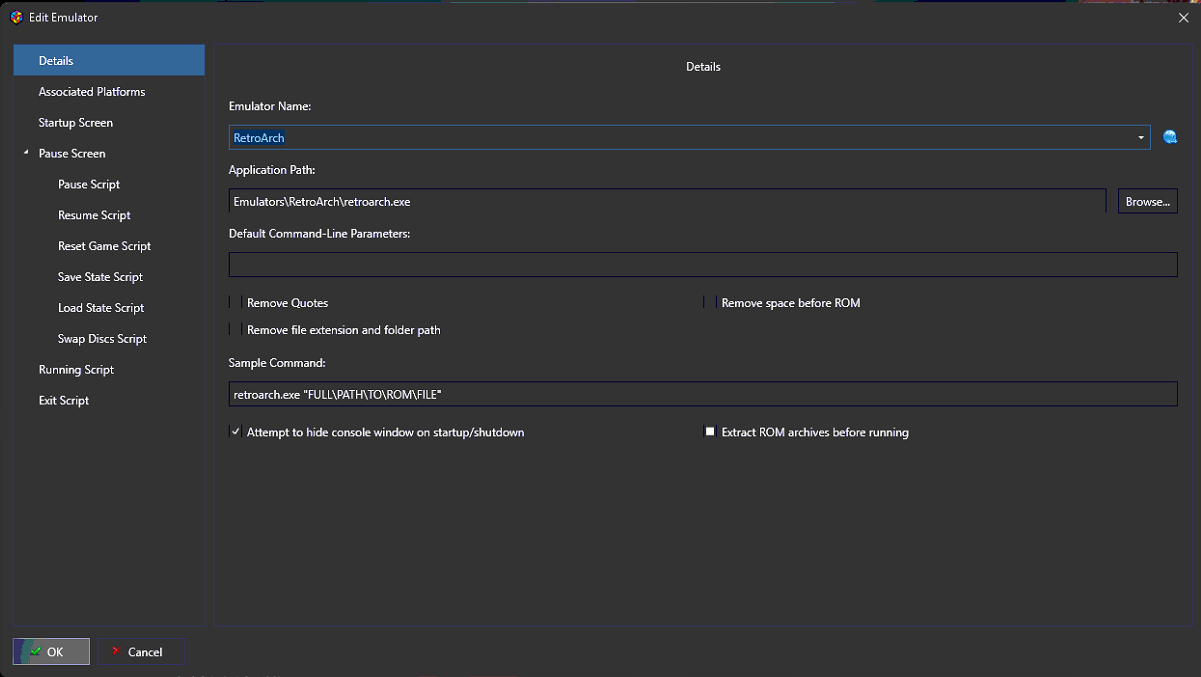The image size is (1201, 677).
Task: Click the Default Command-Line Parameters field
Action: point(703,265)
